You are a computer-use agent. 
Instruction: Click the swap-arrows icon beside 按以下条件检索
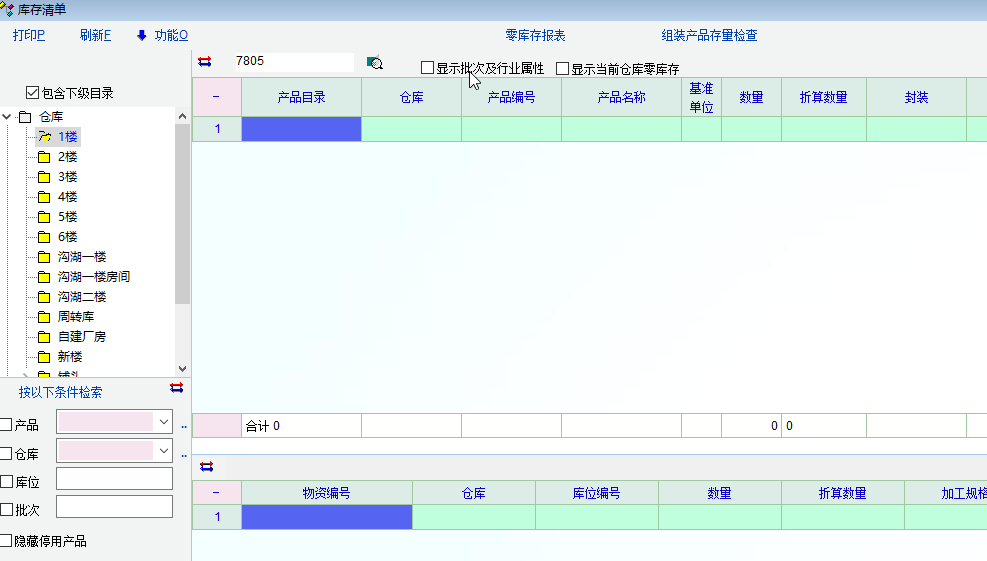177,388
